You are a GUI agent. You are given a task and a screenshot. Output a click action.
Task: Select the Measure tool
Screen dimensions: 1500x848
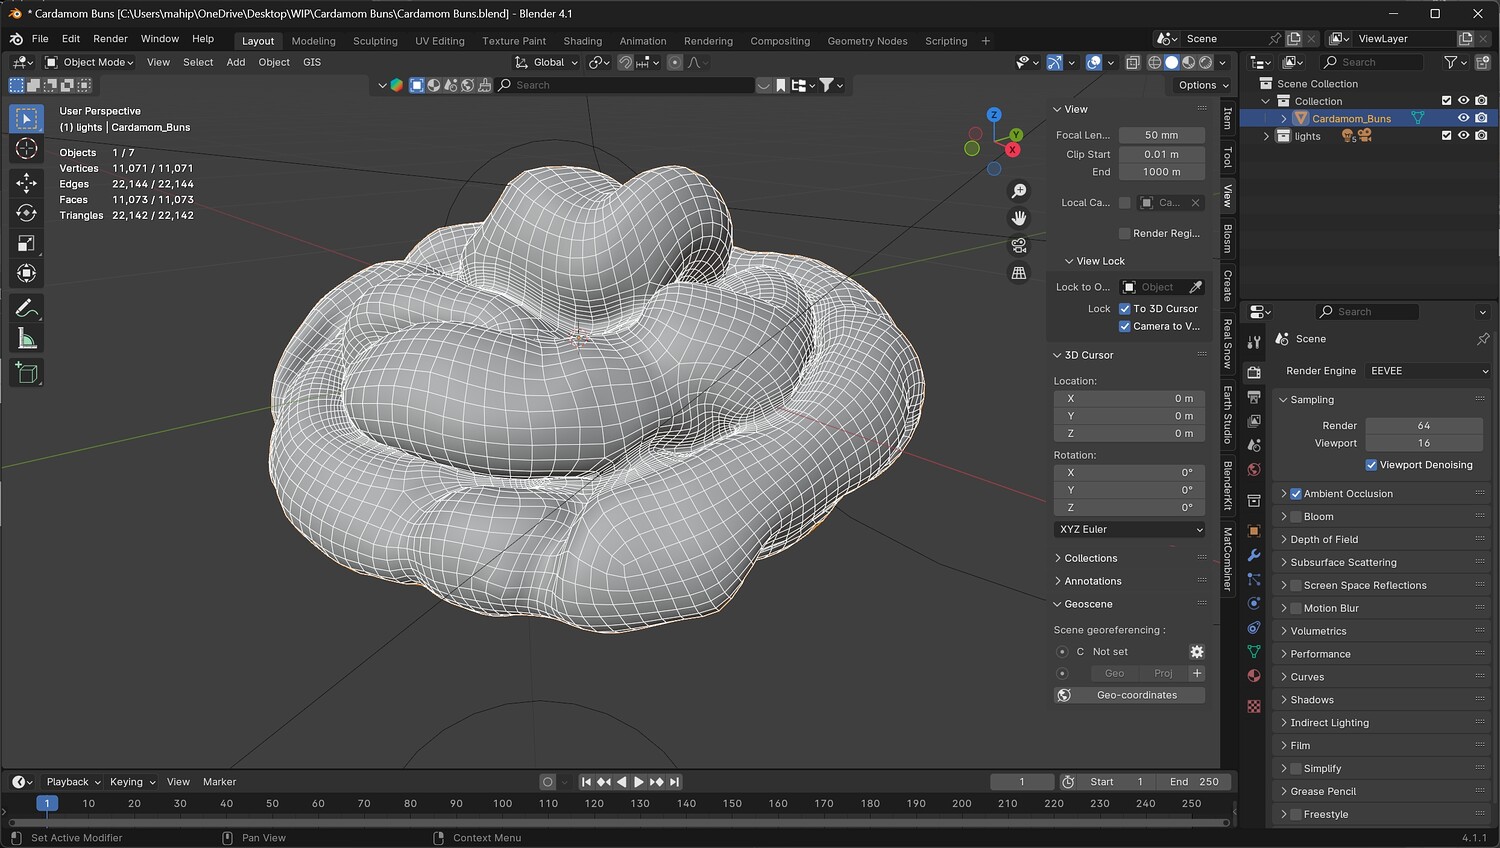(x=27, y=340)
